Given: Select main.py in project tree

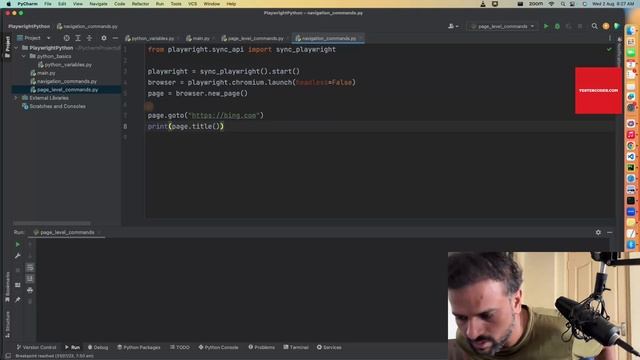Looking at the screenshot, I should coord(43,73).
